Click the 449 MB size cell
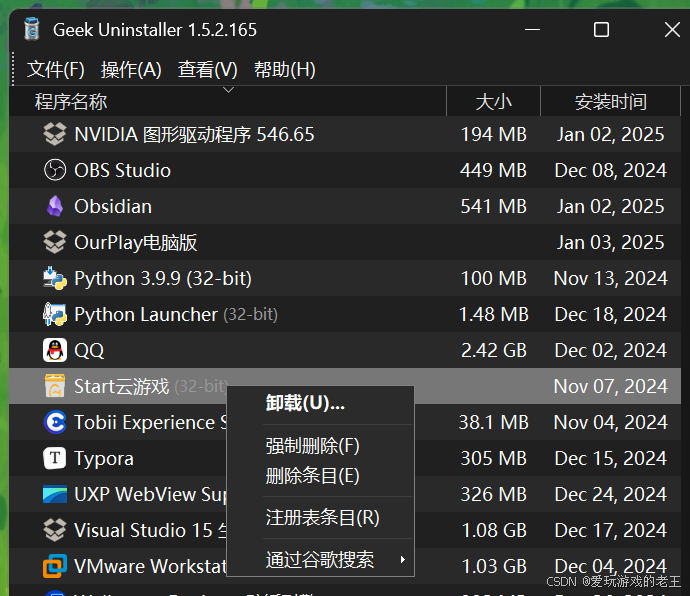690x596 pixels. [x=493, y=170]
